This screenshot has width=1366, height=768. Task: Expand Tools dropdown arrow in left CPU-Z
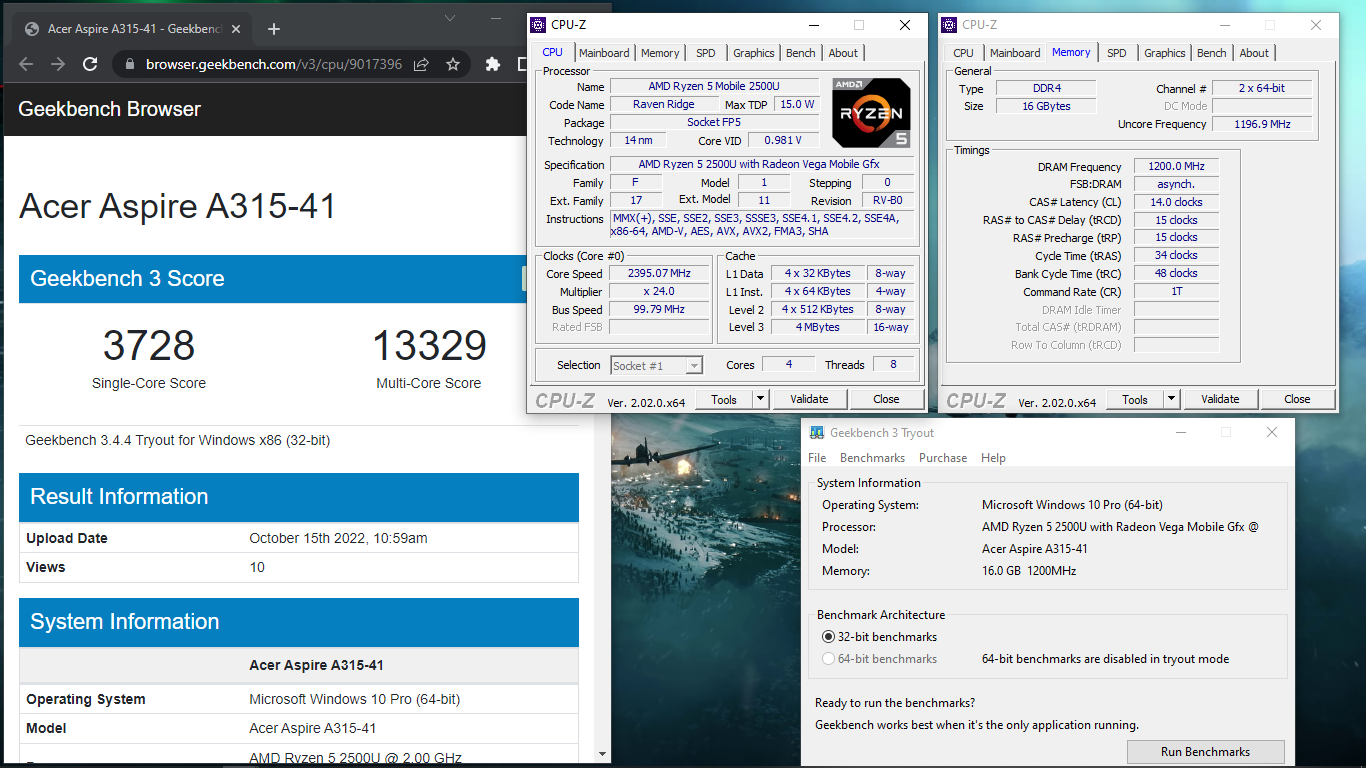point(761,399)
